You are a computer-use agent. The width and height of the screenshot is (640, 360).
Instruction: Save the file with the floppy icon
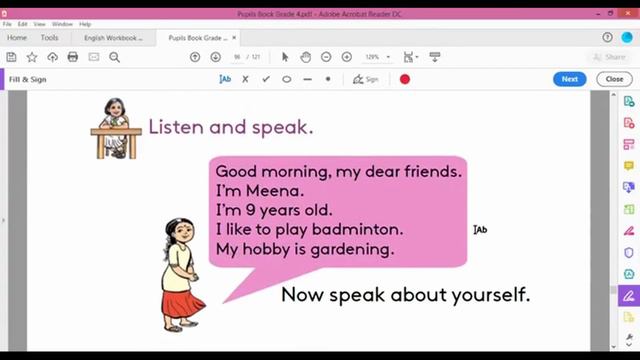11,57
